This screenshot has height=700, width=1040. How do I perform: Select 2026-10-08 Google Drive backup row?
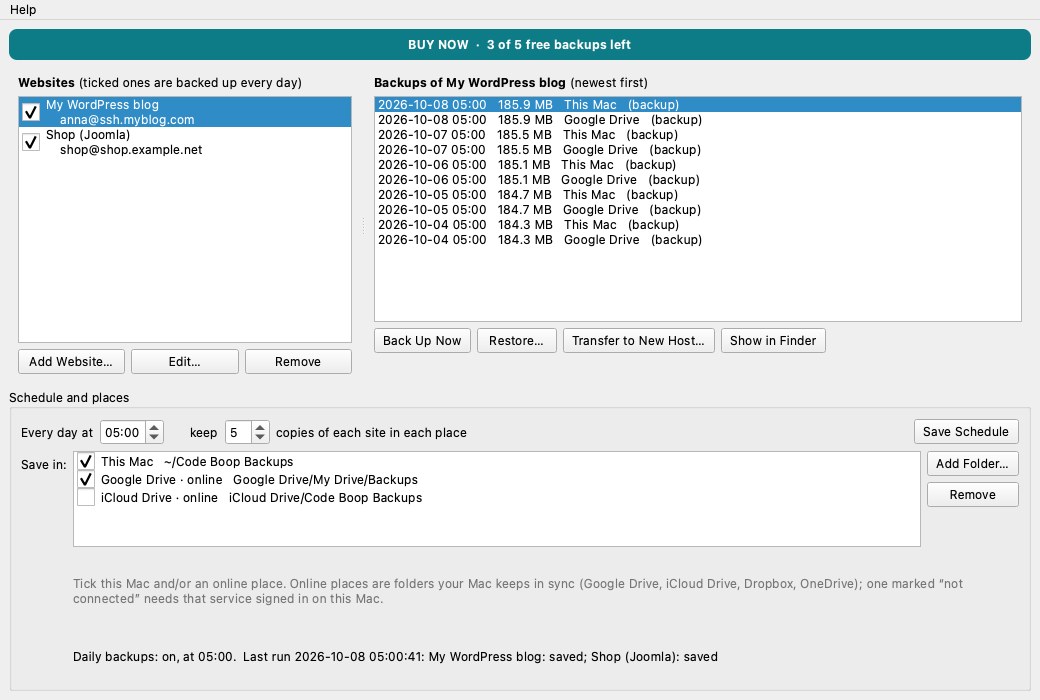[x=698, y=119]
